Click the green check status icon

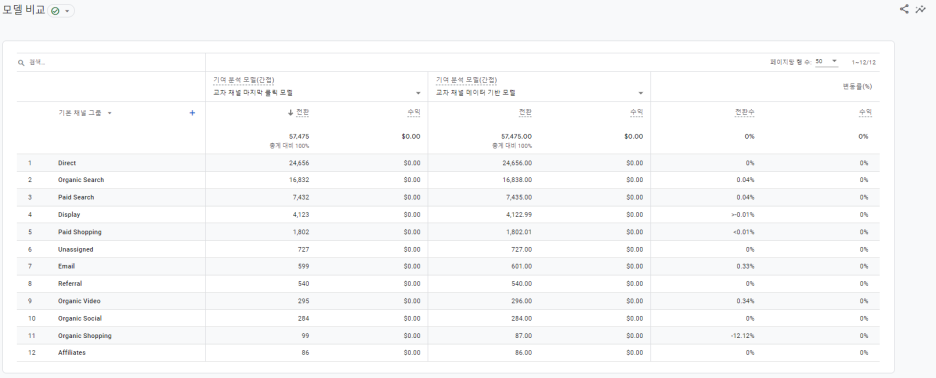coord(56,11)
